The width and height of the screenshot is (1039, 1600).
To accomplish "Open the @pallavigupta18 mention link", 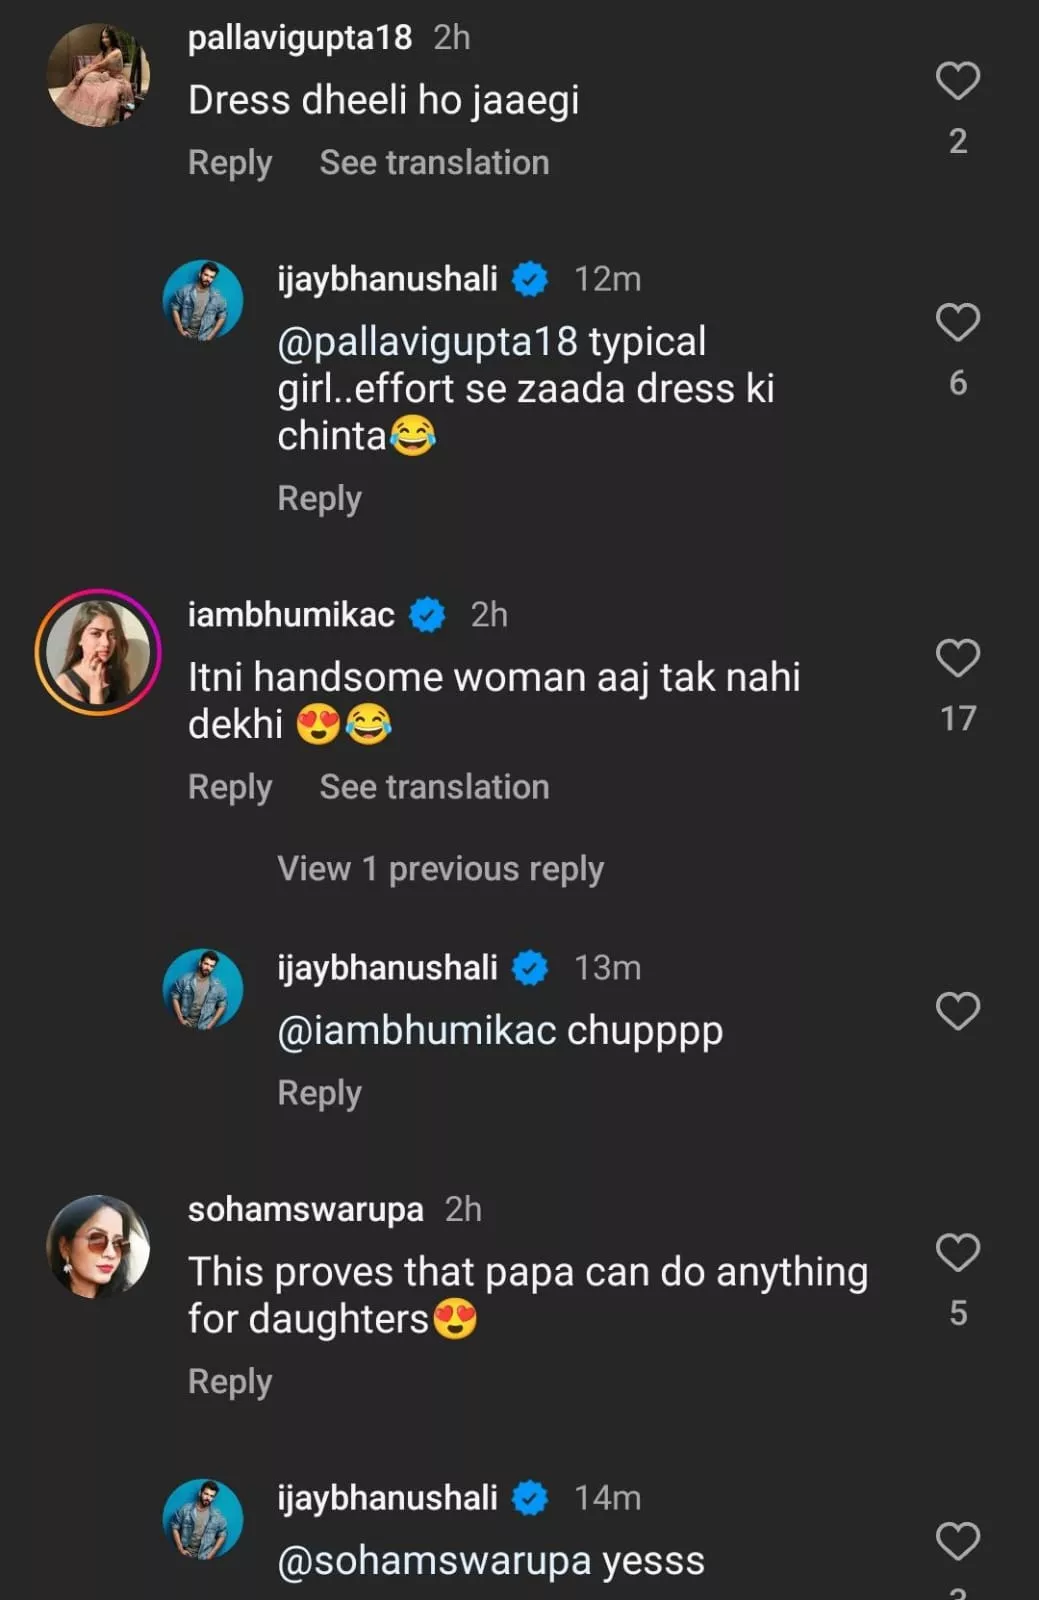I will tap(427, 342).
